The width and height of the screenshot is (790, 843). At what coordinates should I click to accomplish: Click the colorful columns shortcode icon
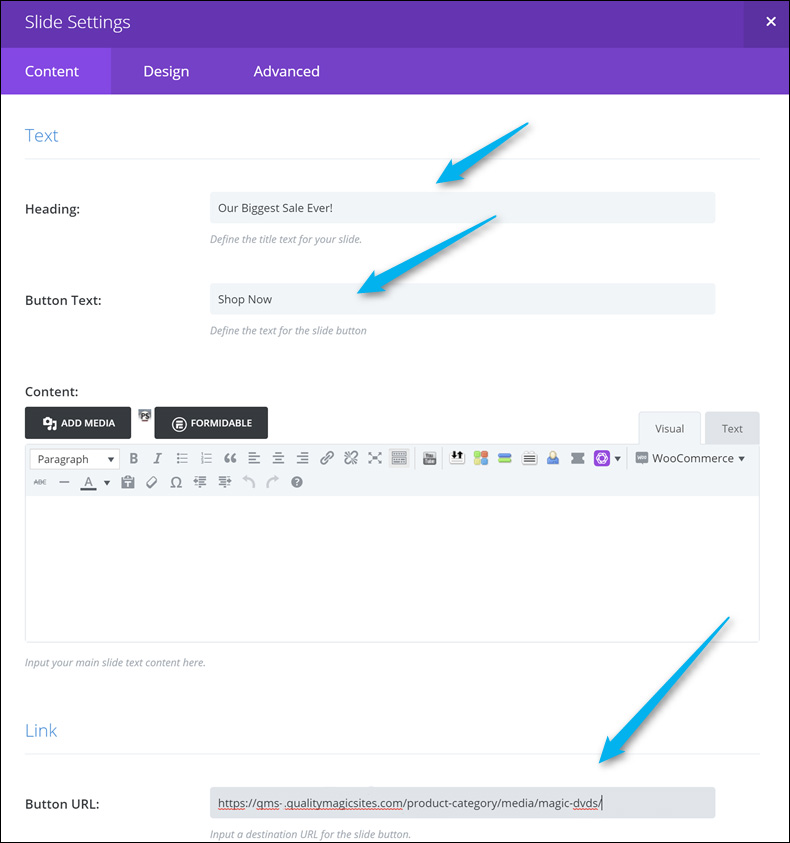coord(481,459)
